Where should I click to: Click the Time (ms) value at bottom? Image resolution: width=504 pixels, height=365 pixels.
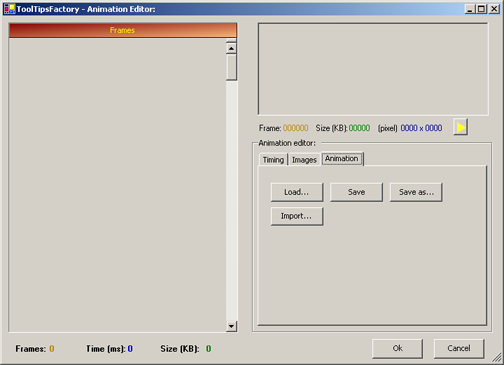130,349
